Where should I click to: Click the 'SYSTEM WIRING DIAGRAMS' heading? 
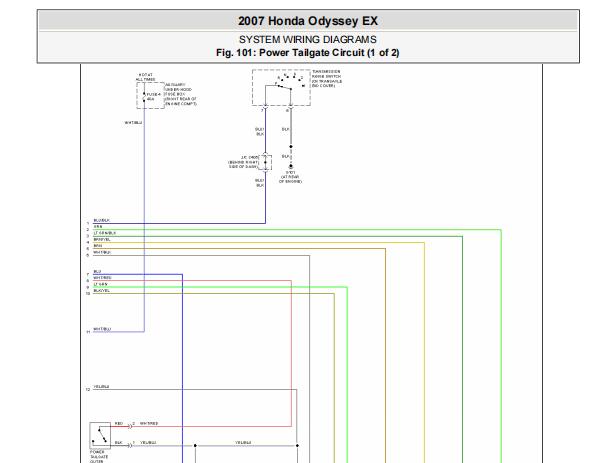click(x=308, y=39)
